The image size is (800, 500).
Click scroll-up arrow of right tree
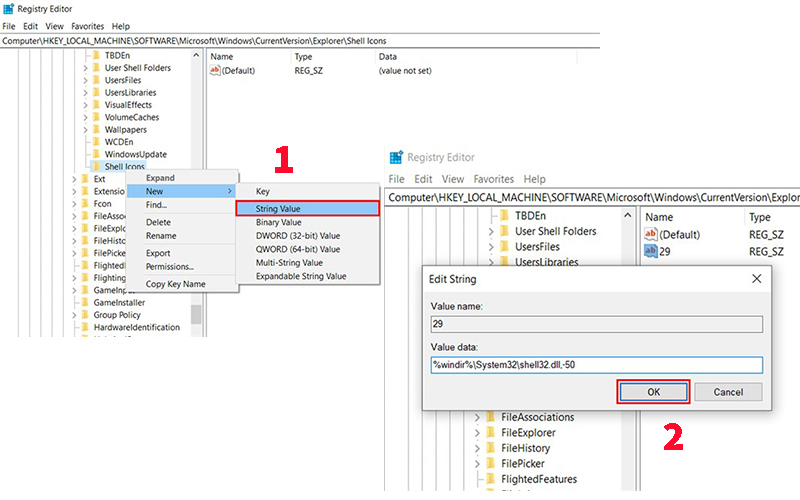[x=628, y=215]
